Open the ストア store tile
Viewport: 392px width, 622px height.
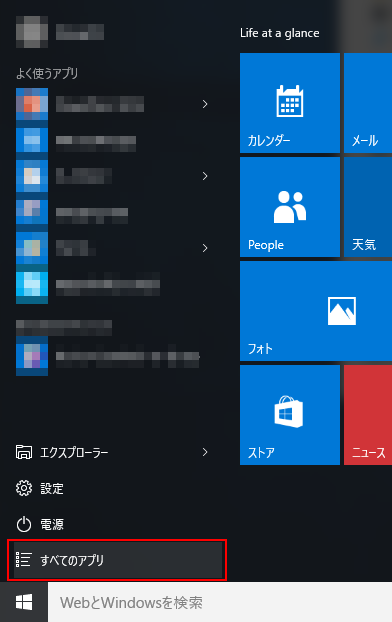coord(290,415)
